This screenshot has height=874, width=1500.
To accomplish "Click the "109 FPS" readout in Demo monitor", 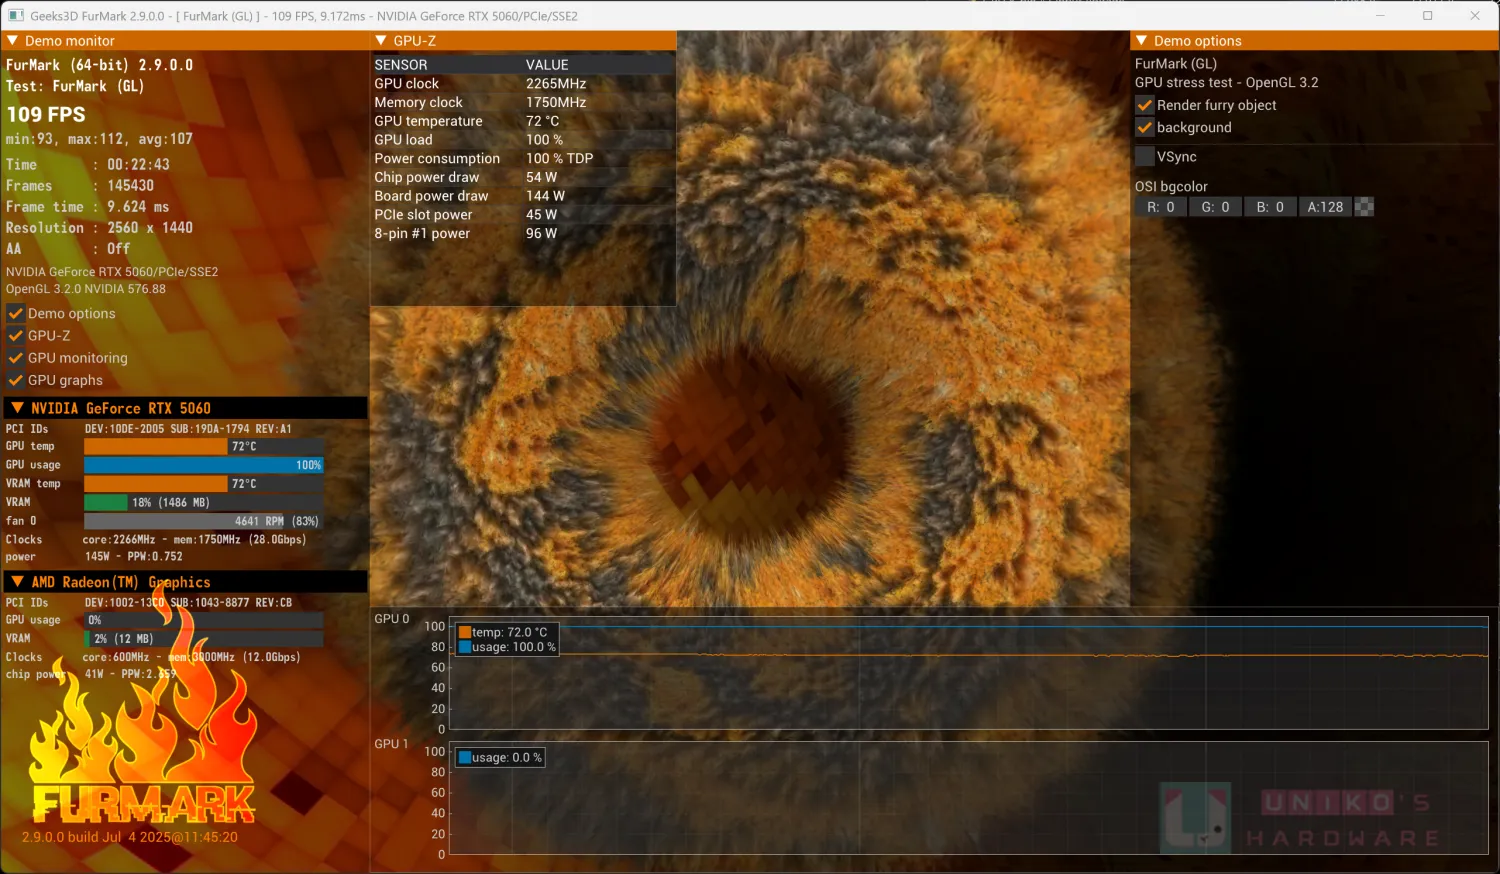I will click(x=46, y=114).
